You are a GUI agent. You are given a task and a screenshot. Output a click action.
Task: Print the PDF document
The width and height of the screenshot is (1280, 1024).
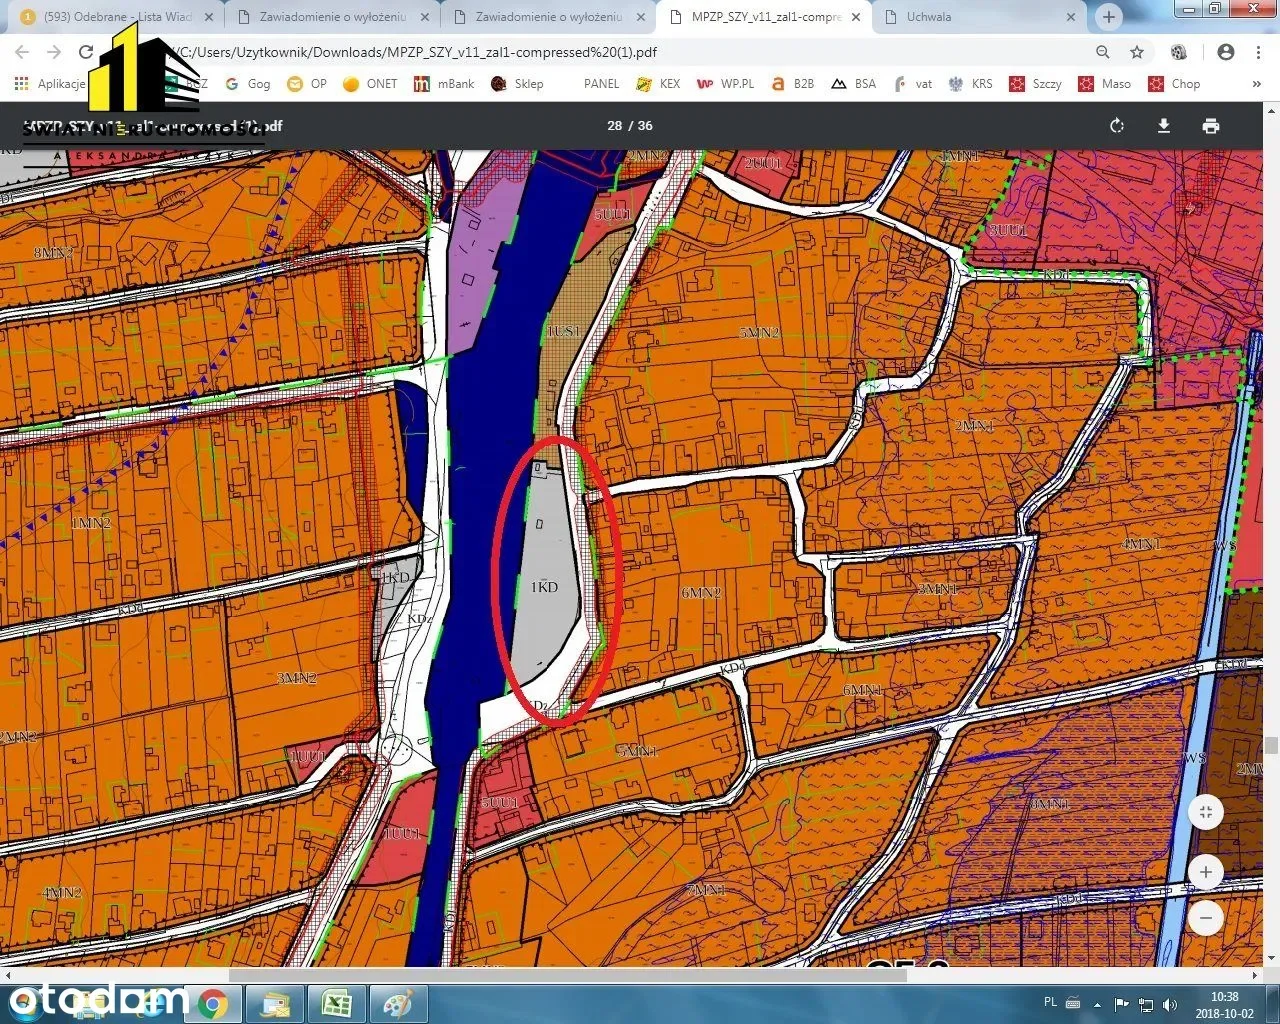(1211, 126)
